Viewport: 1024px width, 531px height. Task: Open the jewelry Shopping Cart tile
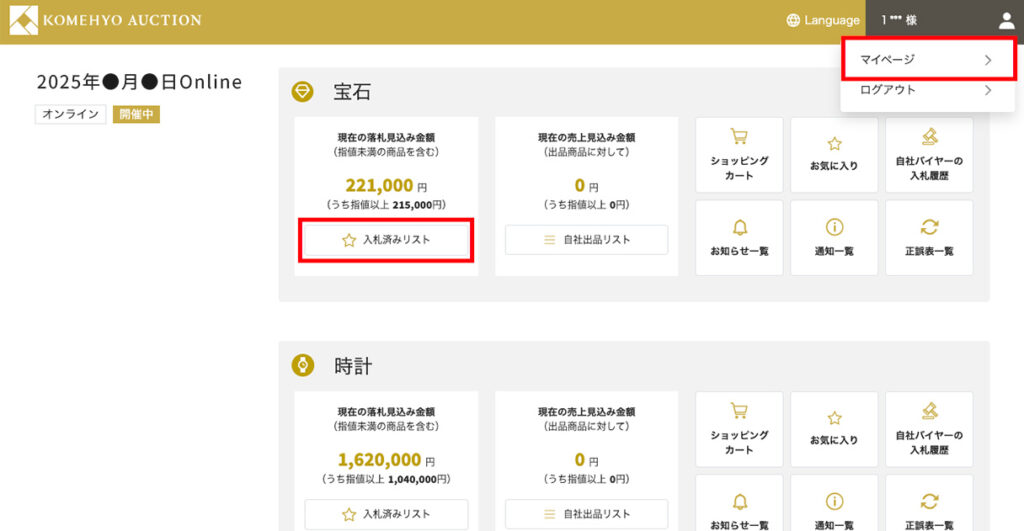[739, 154]
